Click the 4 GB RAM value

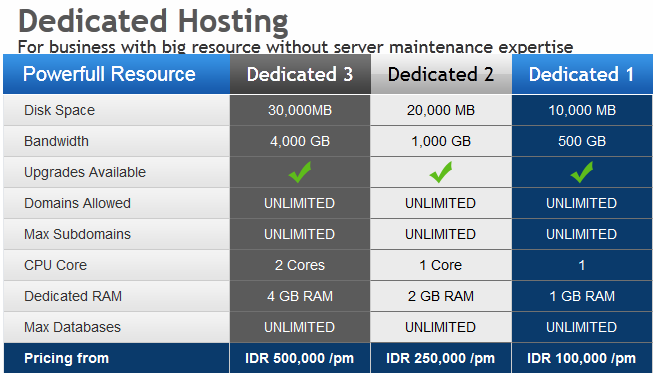click(300, 296)
